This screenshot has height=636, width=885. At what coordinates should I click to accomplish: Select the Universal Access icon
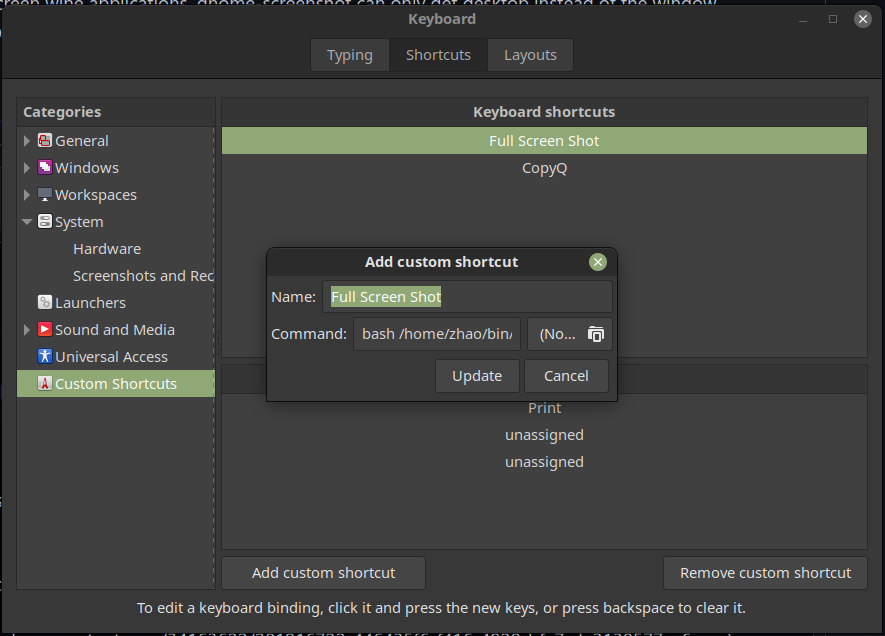click(x=44, y=356)
